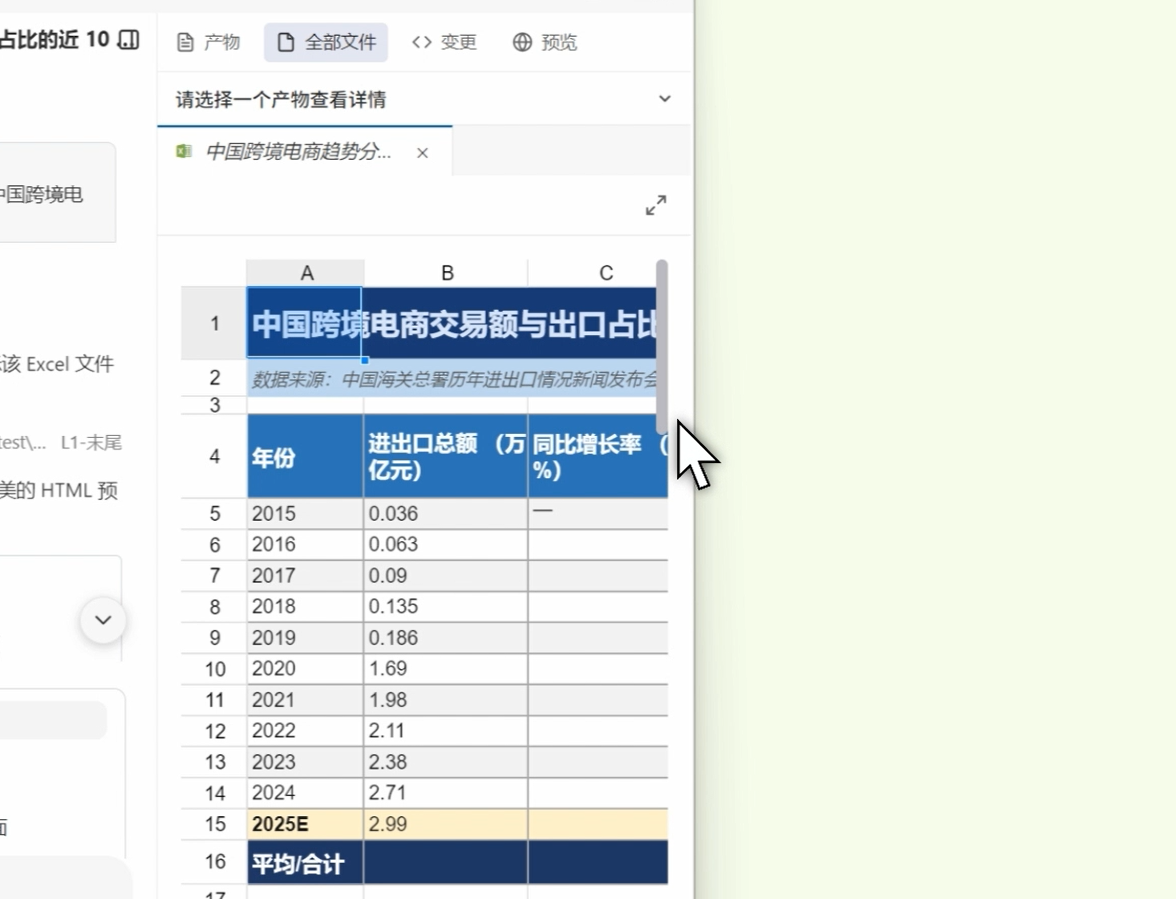Click the round scroll-down chevron button

(x=103, y=620)
